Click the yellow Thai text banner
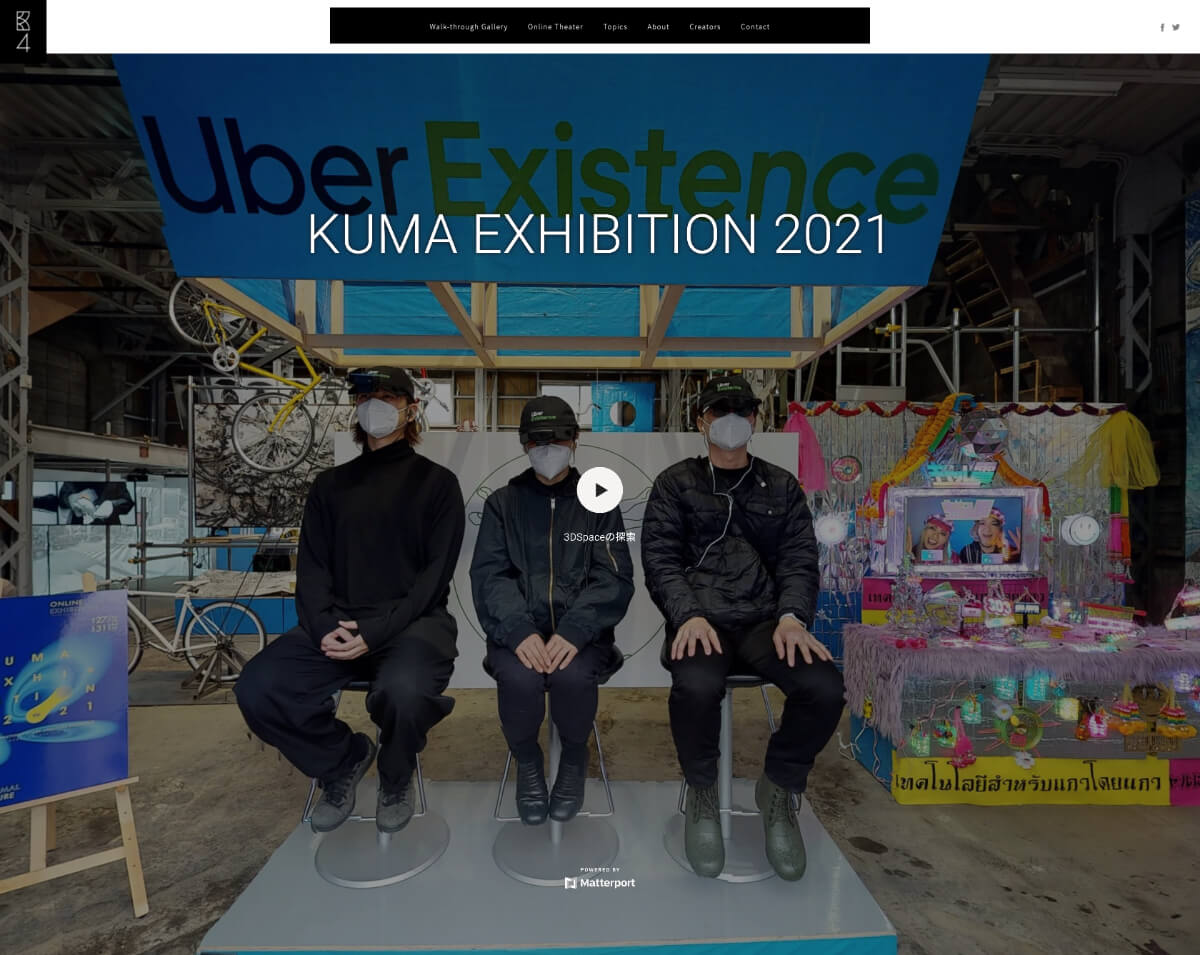 pyautogui.click(x=1030, y=780)
